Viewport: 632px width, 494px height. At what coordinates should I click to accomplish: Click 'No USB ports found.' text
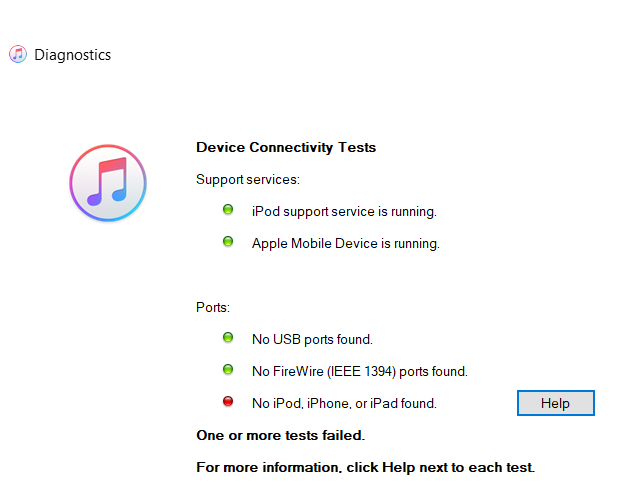(x=312, y=339)
